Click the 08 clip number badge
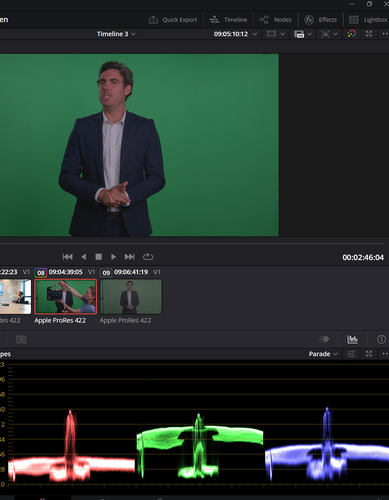 click(41, 273)
